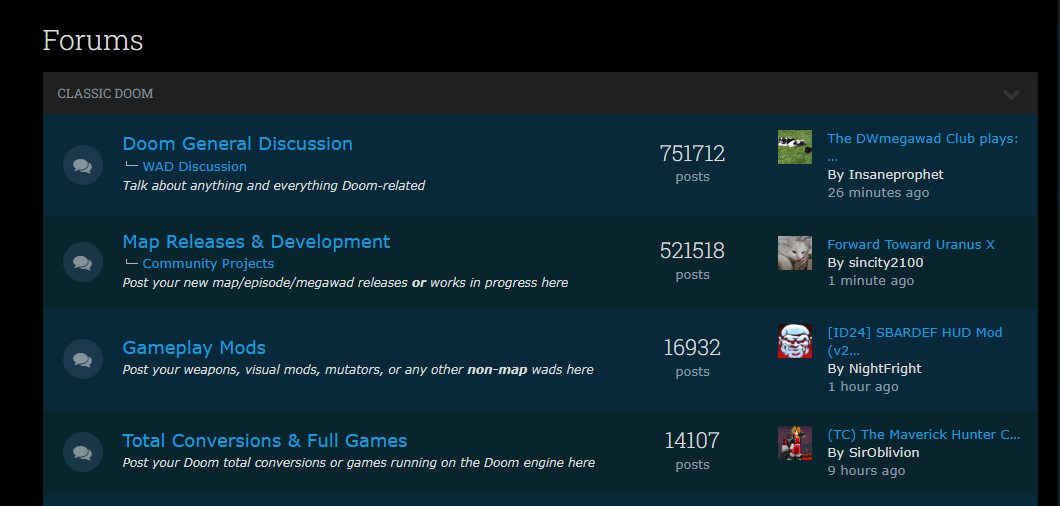Open the Community Projects subforum

click(x=208, y=264)
